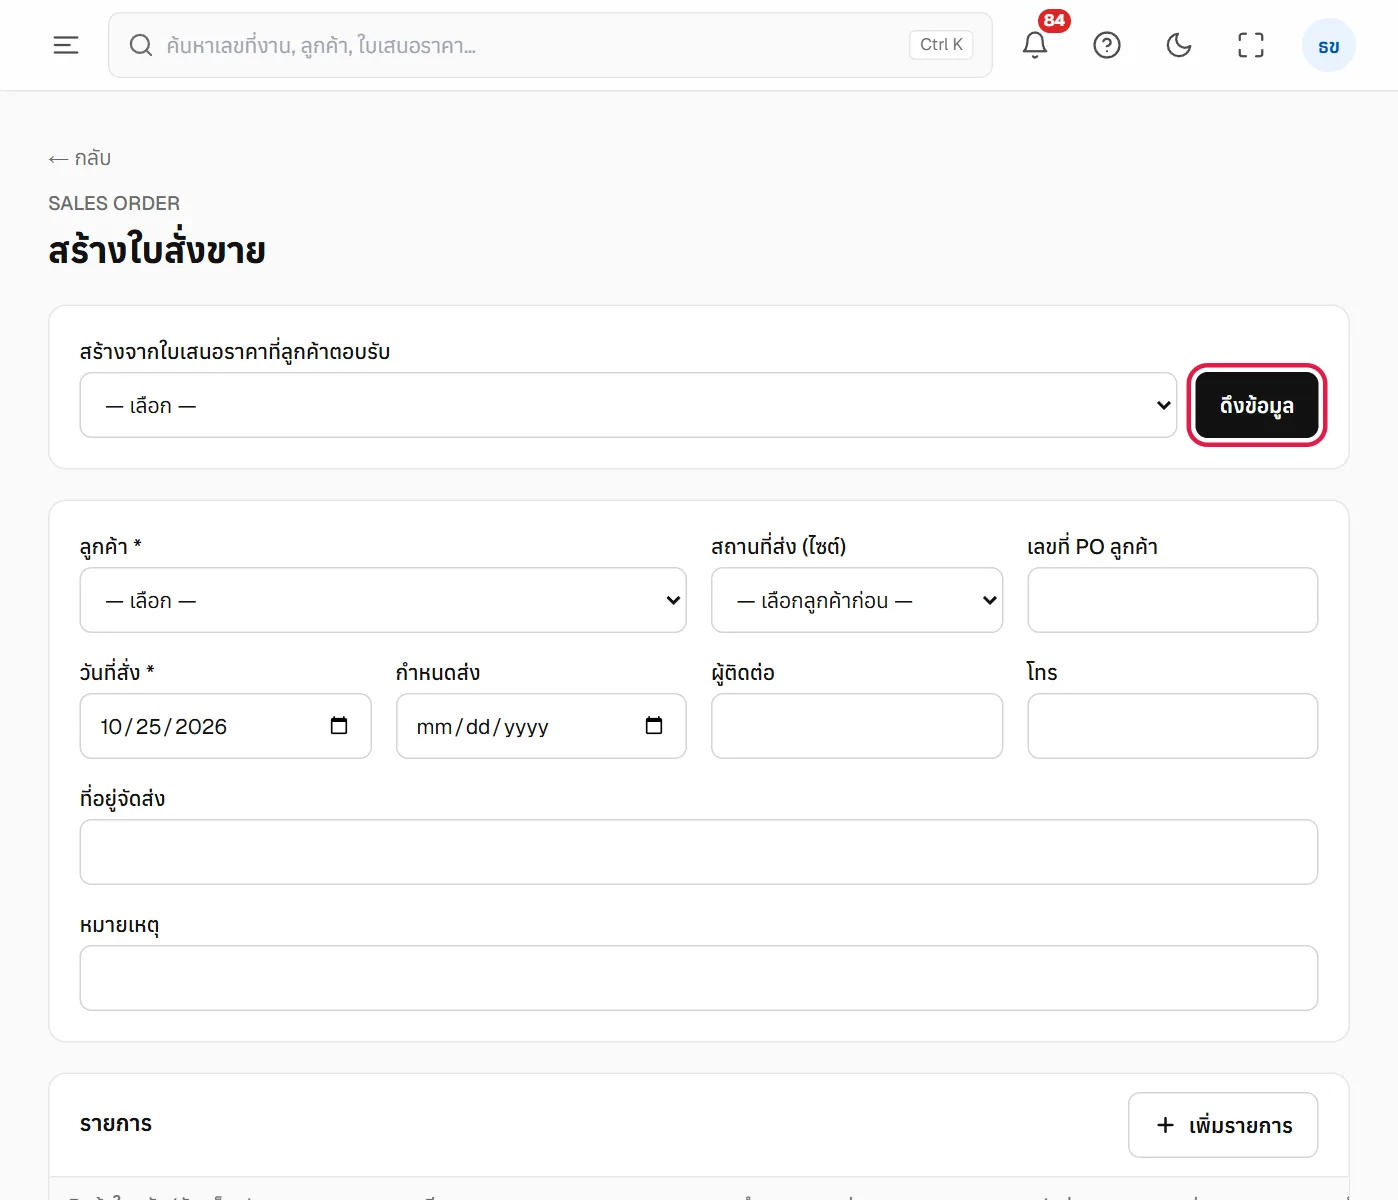Image resolution: width=1398 pixels, height=1200 pixels.
Task: Click the สร้างใบสั่งขาย heading
Action: 157,250
